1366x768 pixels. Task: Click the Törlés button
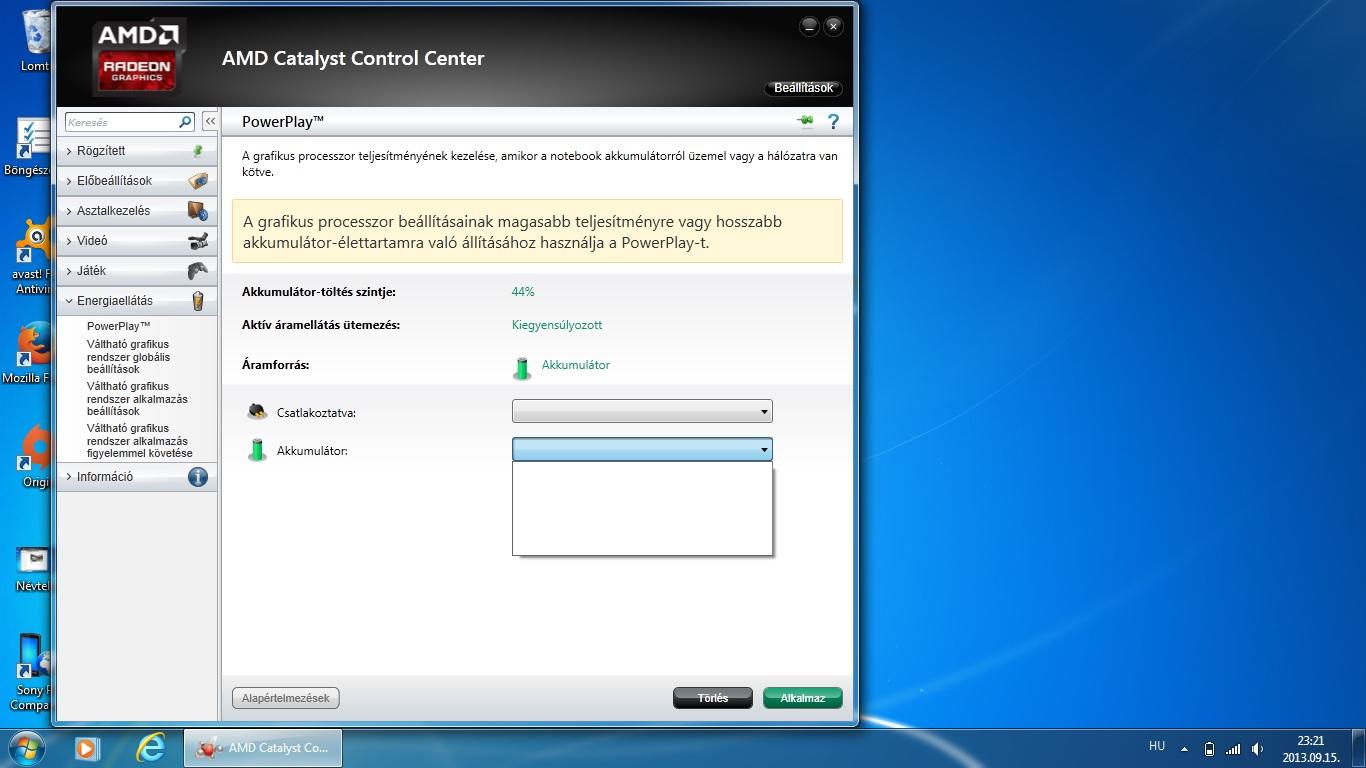(713, 698)
